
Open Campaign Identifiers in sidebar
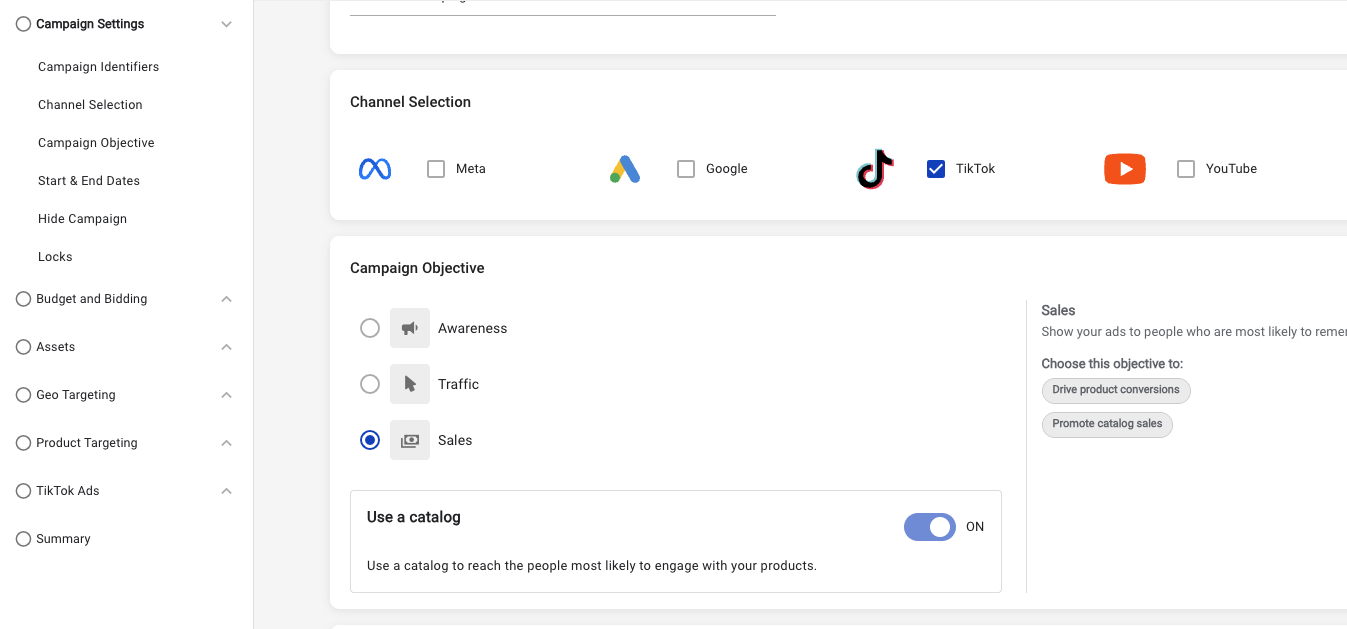(98, 67)
